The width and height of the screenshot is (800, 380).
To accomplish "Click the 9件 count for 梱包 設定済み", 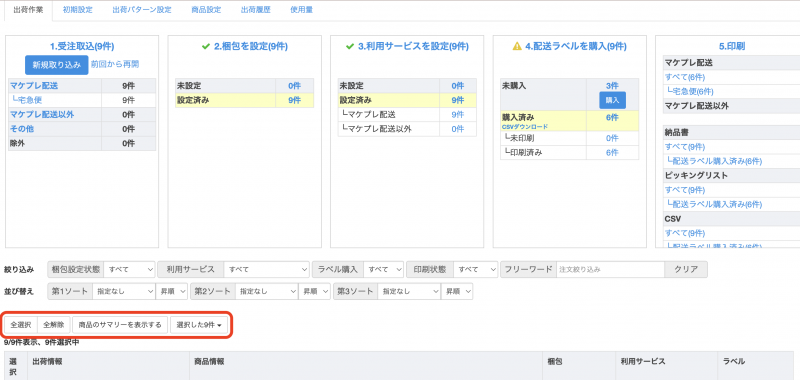I will (294, 100).
